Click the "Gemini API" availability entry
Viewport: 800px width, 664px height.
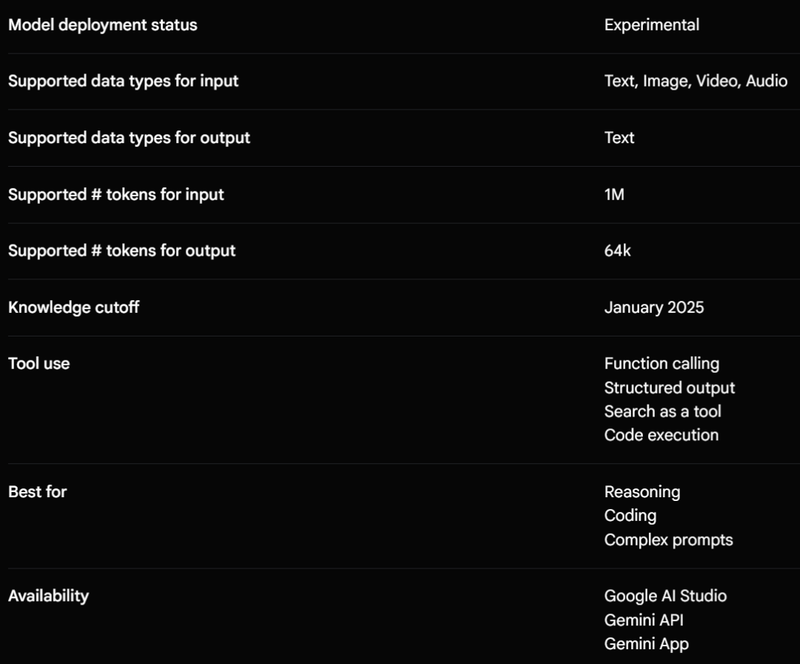[x=644, y=620]
